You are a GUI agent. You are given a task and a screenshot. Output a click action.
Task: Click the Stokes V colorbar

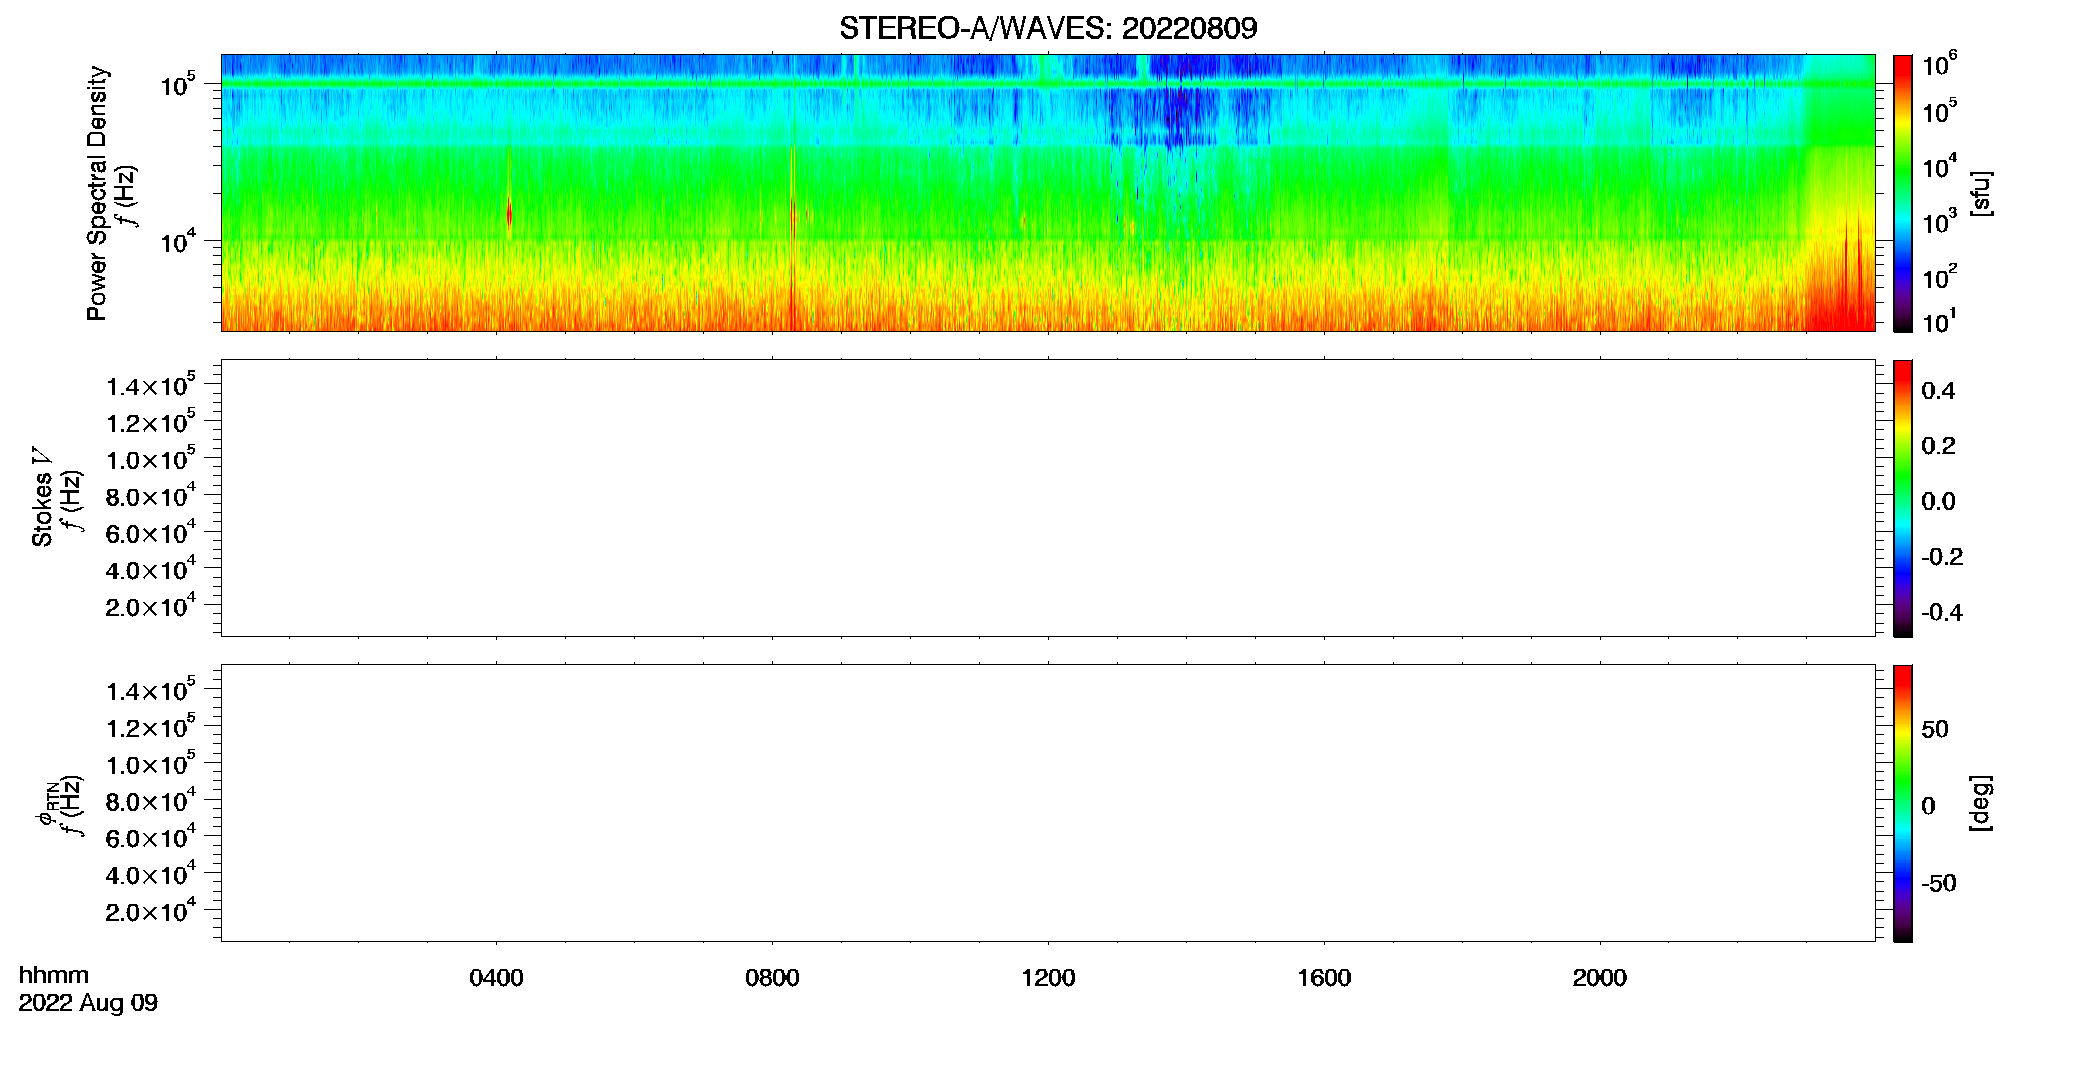(x=1903, y=498)
